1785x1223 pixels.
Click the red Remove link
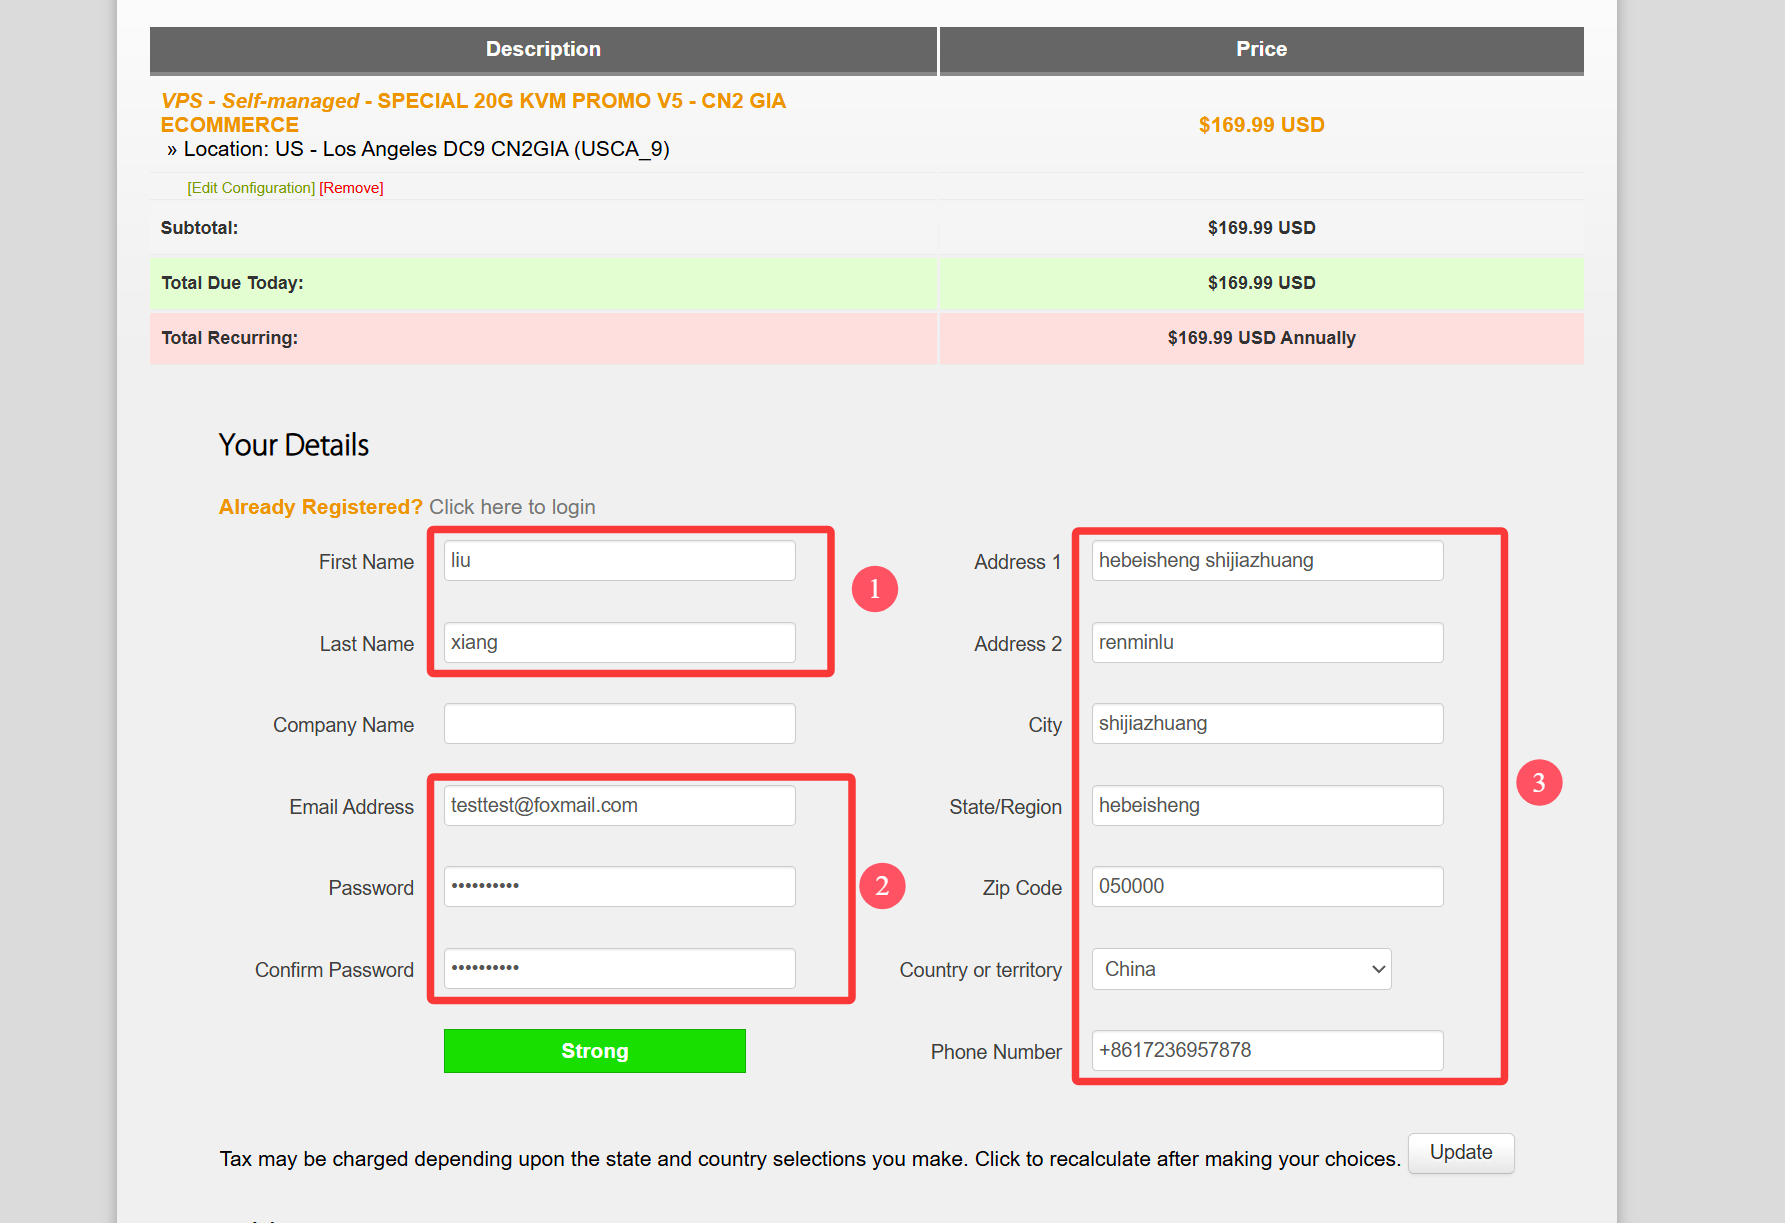pyautogui.click(x=351, y=188)
